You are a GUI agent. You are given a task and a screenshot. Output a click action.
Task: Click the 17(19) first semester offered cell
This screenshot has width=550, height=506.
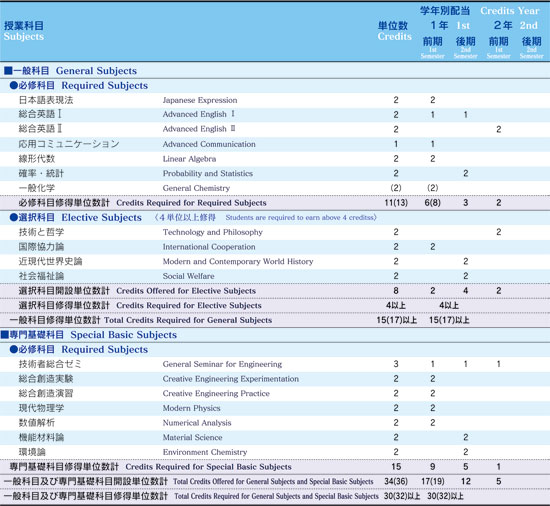(432, 481)
